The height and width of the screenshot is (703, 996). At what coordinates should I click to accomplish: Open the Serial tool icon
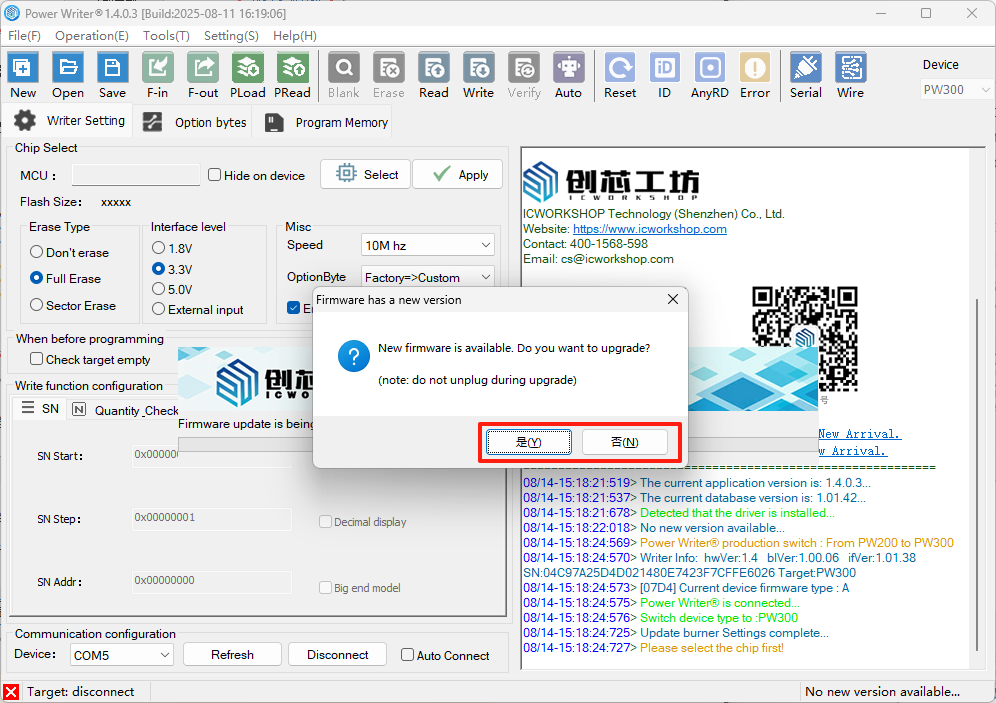(805, 75)
